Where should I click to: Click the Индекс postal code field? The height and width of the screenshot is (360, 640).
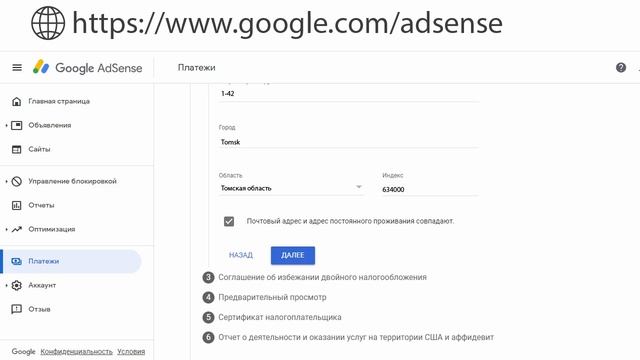pyautogui.click(x=430, y=189)
